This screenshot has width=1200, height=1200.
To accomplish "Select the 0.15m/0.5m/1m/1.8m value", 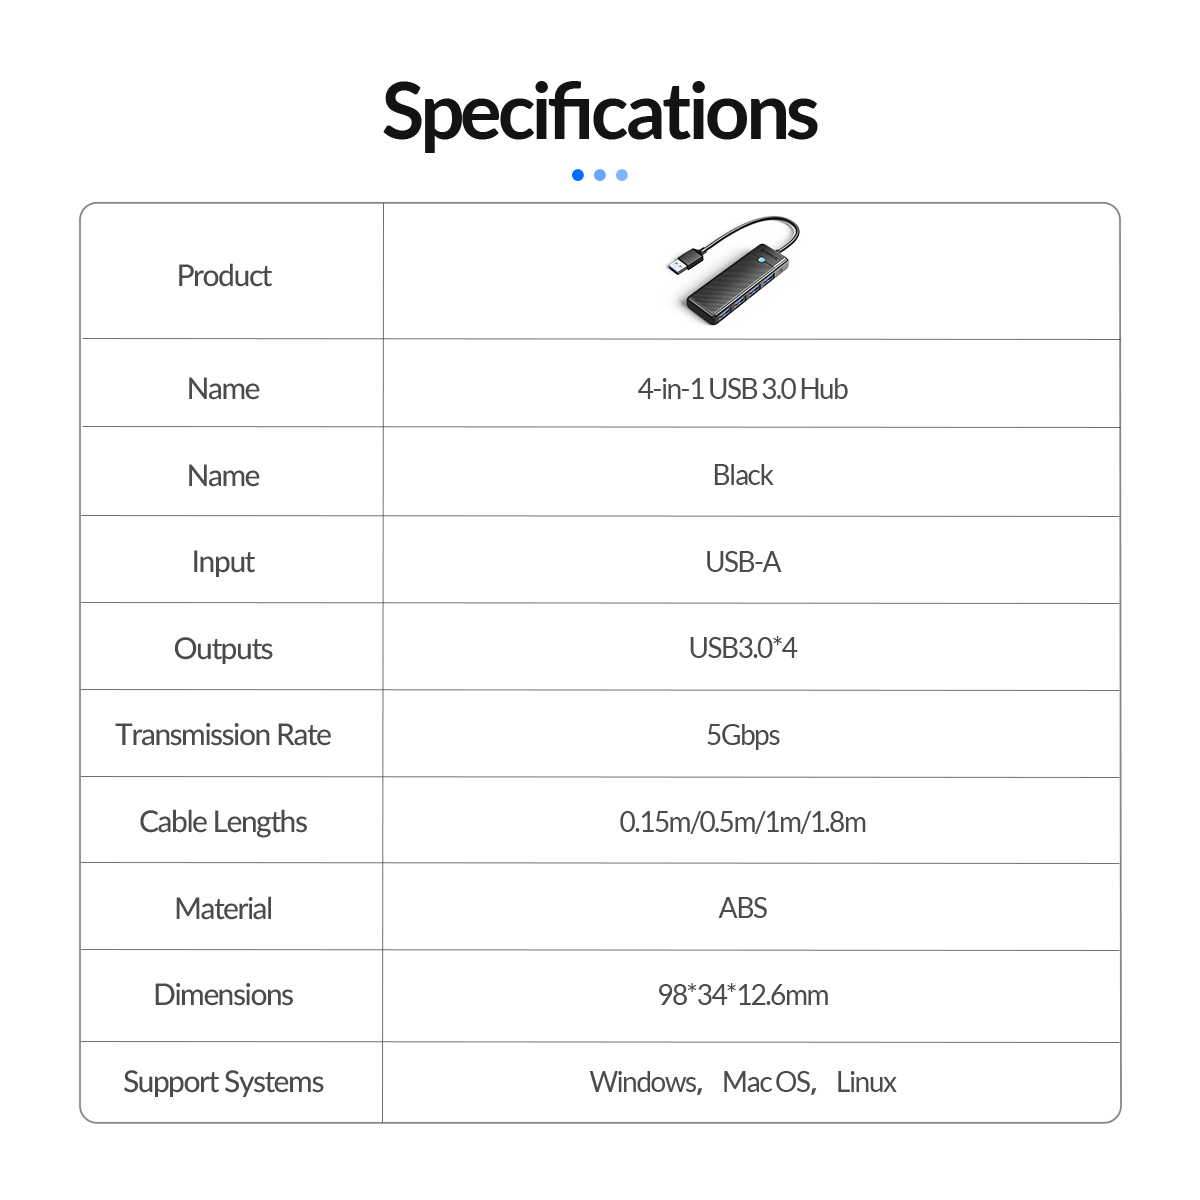I will pos(743,822).
